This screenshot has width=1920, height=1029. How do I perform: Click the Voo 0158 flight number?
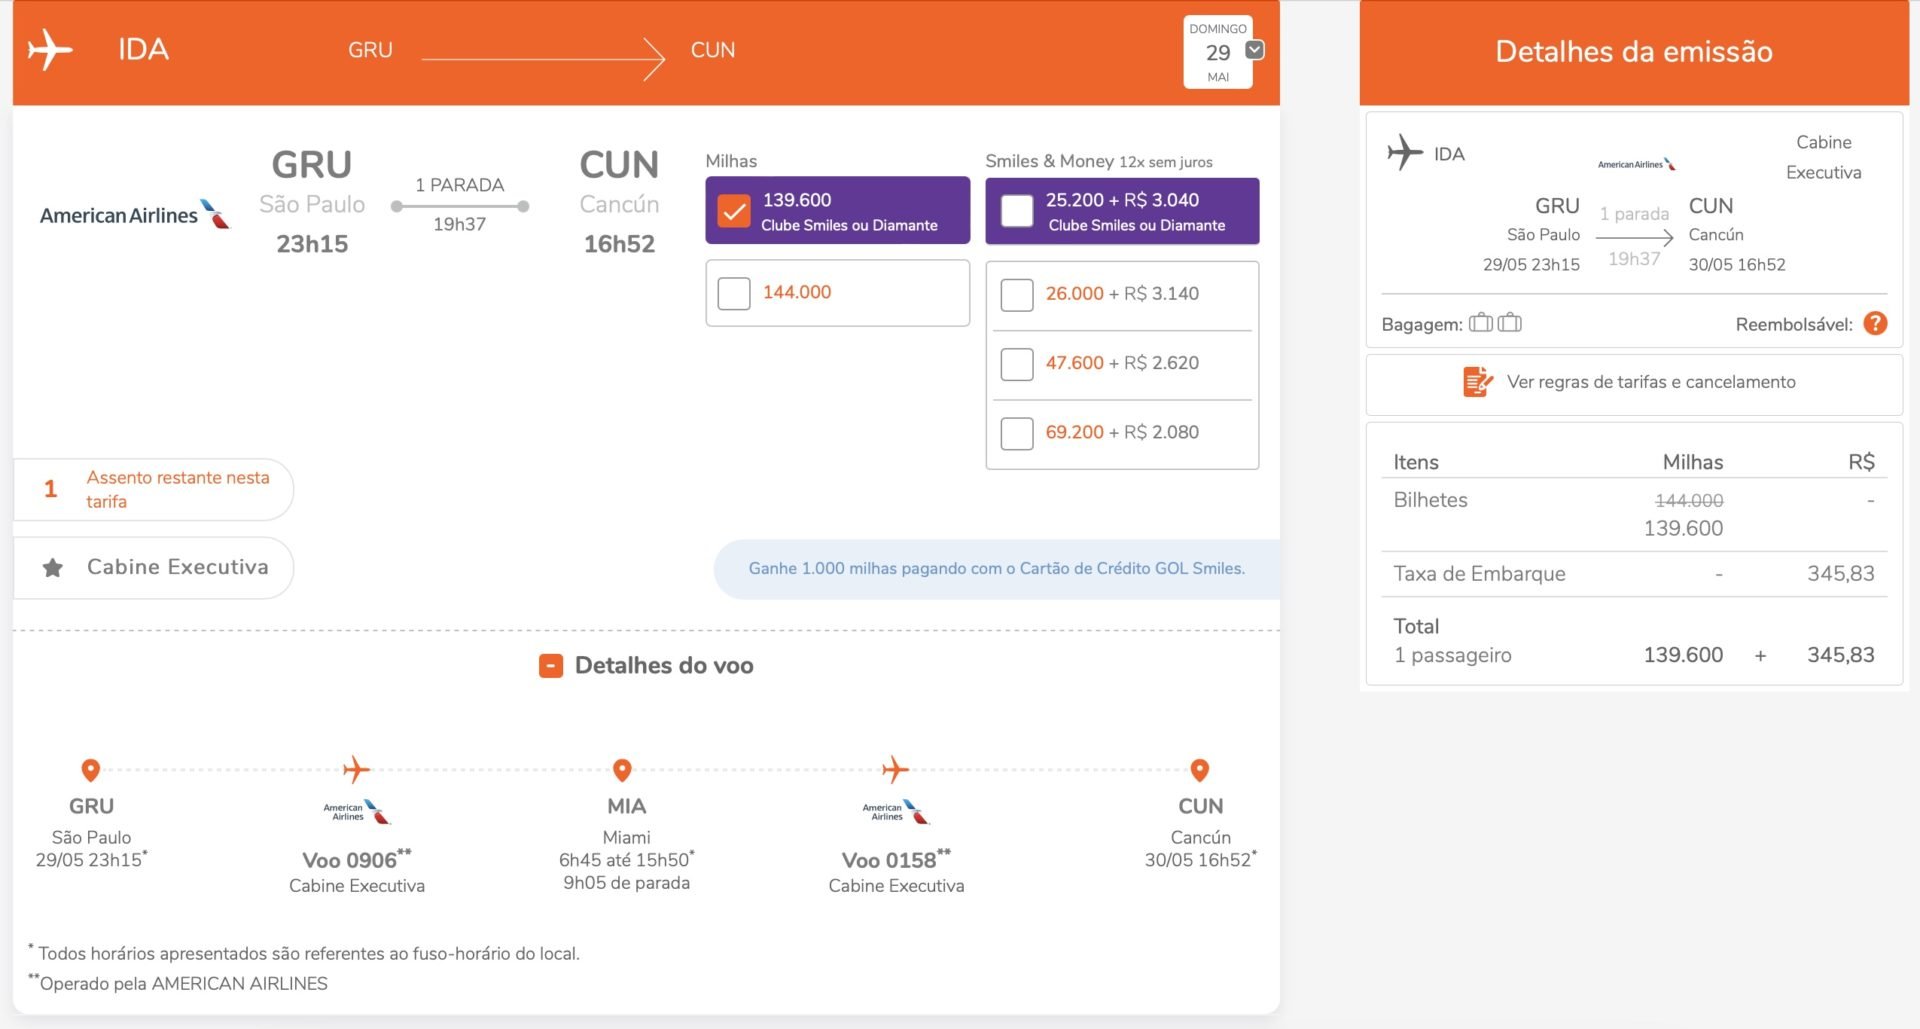coord(896,860)
